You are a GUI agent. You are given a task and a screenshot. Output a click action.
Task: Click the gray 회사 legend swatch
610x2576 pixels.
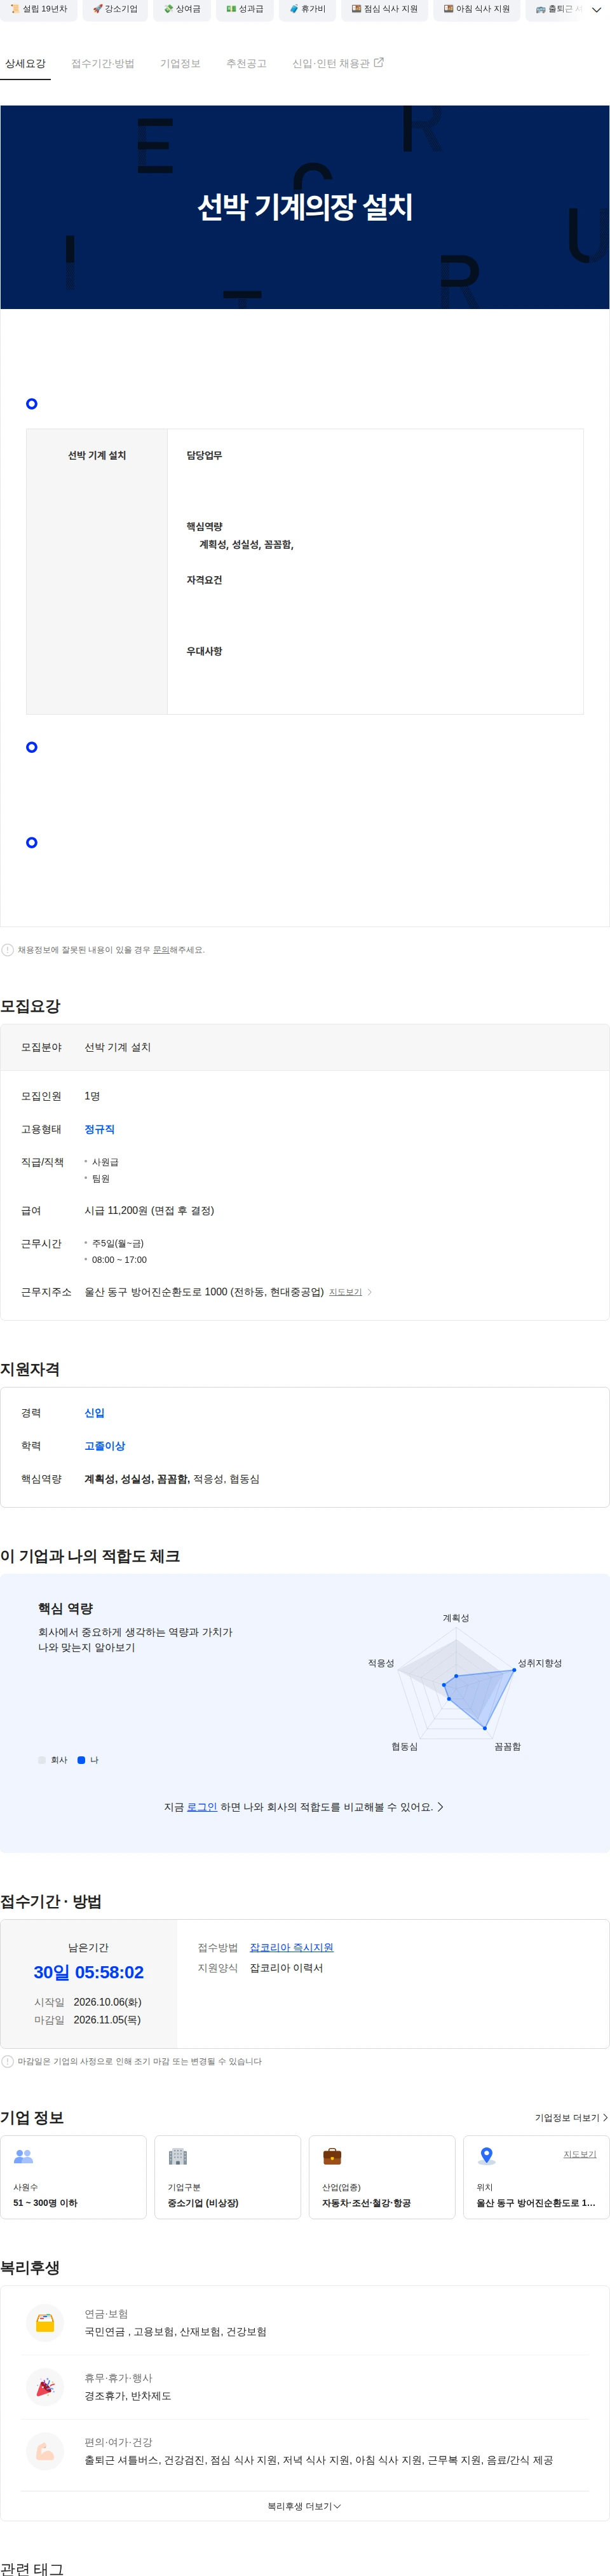point(42,1760)
